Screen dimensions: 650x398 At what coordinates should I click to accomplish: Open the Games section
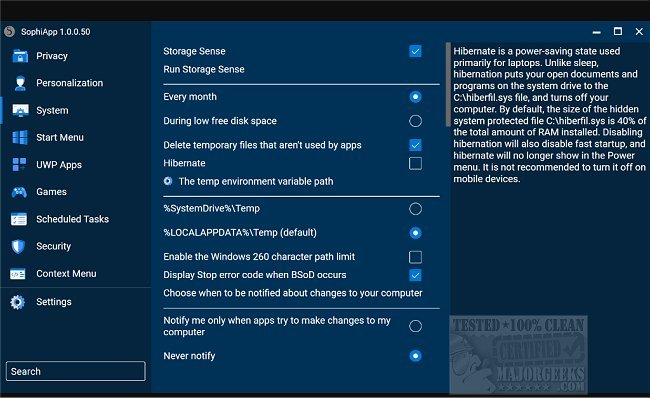(x=51, y=192)
